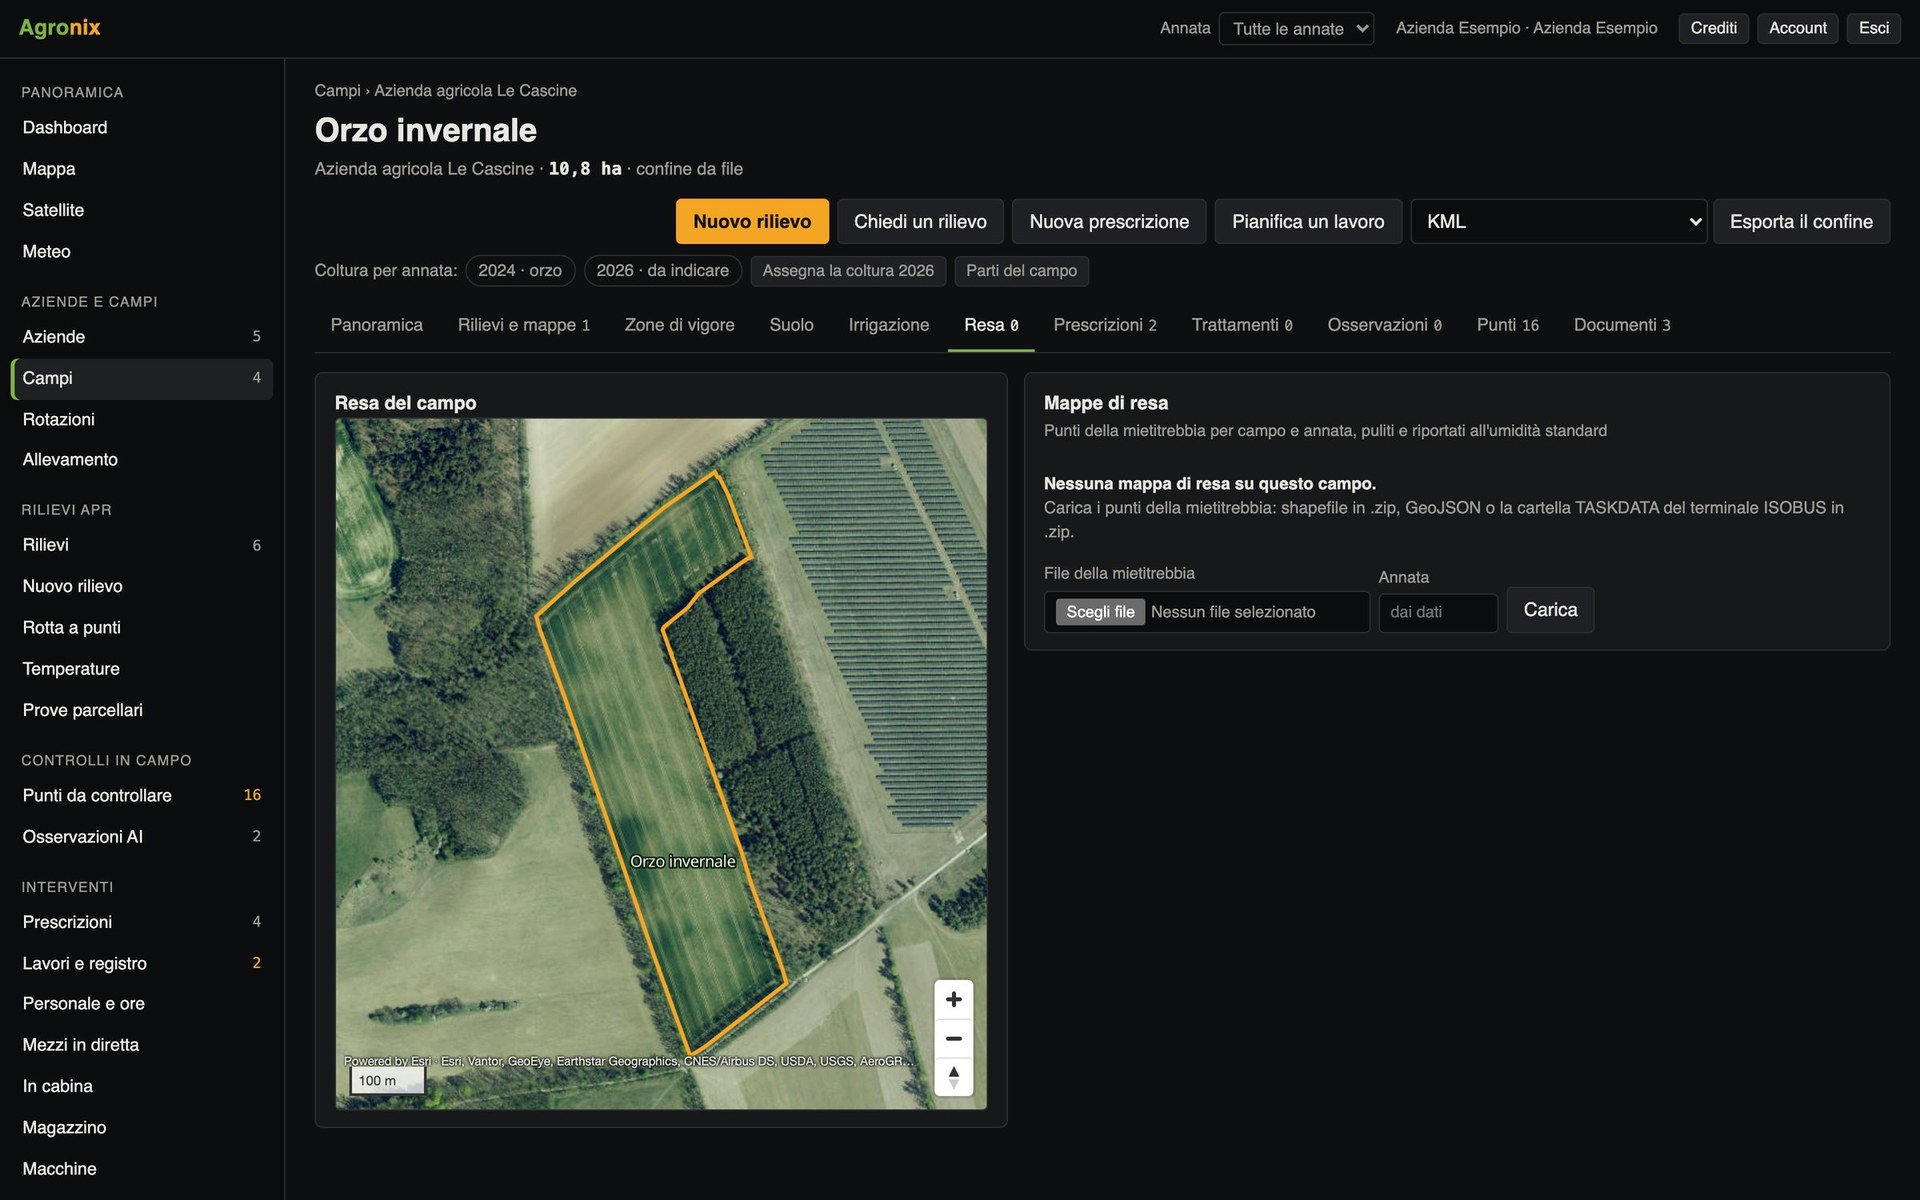Click Pianifica un lavoro button
This screenshot has width=1920, height=1200.
click(1308, 222)
